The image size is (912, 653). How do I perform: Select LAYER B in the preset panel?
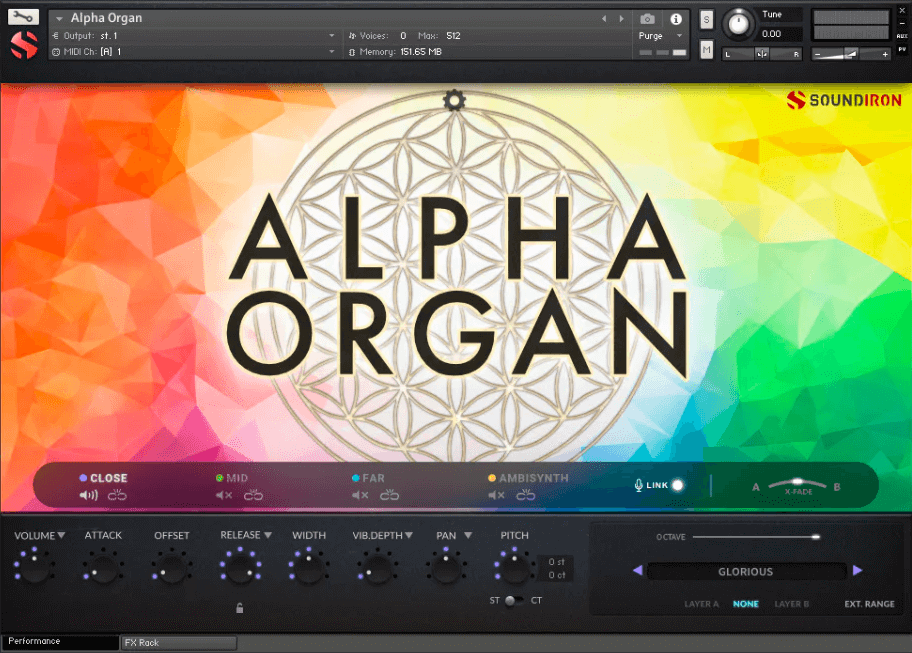tap(792, 604)
